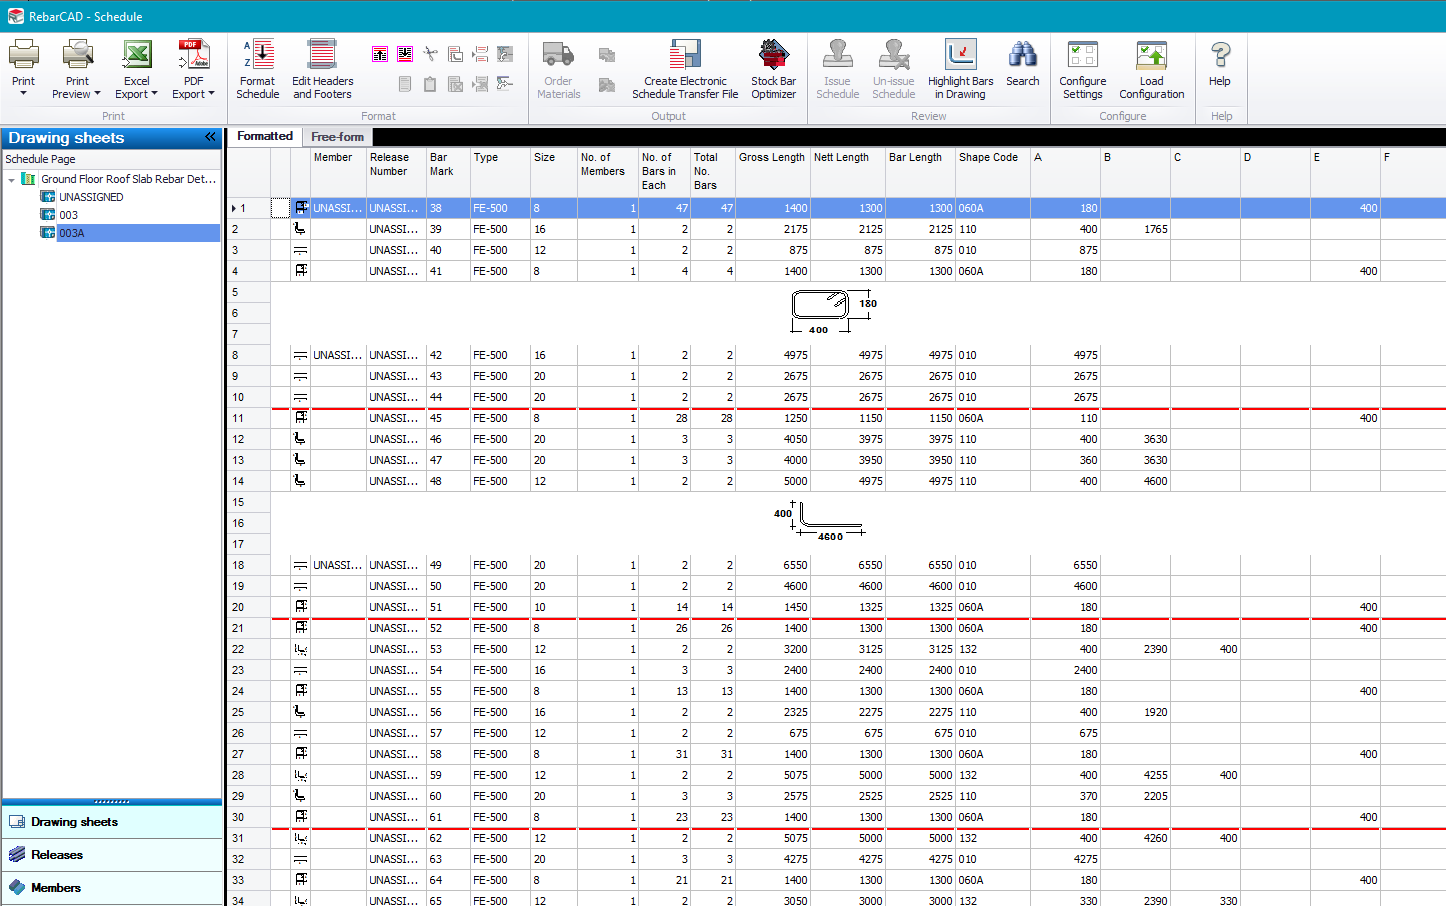Switch to the Free-form tab
This screenshot has height=906, width=1446.
337,137
